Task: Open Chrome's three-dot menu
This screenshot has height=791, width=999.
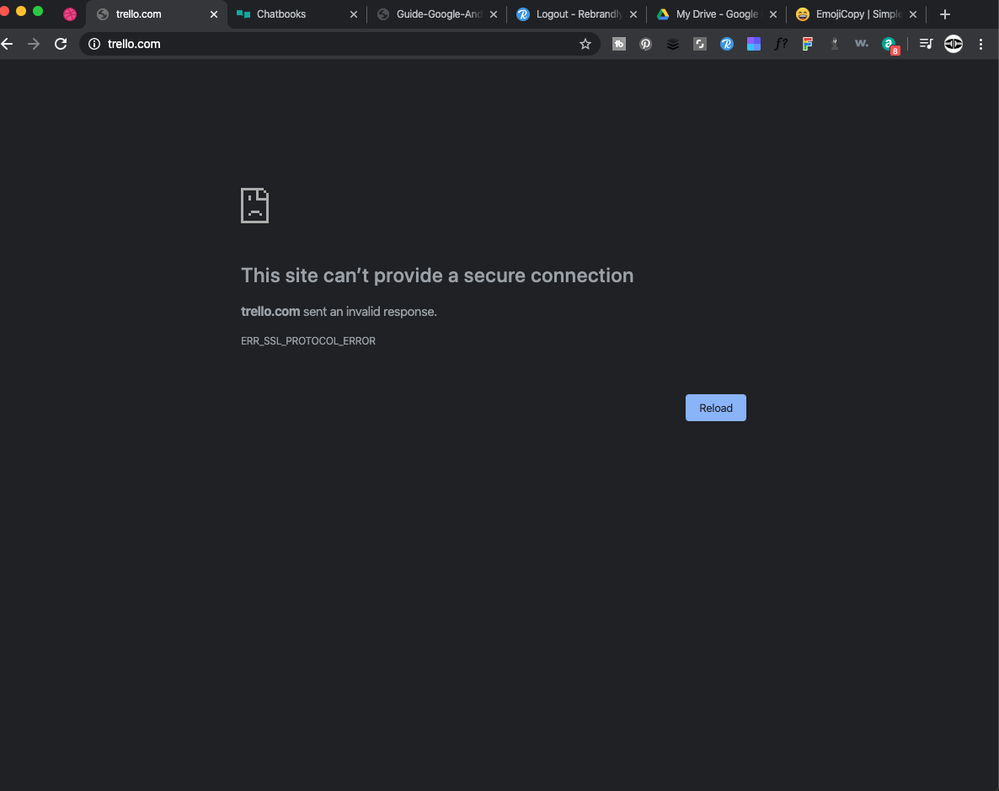Action: tap(981, 44)
